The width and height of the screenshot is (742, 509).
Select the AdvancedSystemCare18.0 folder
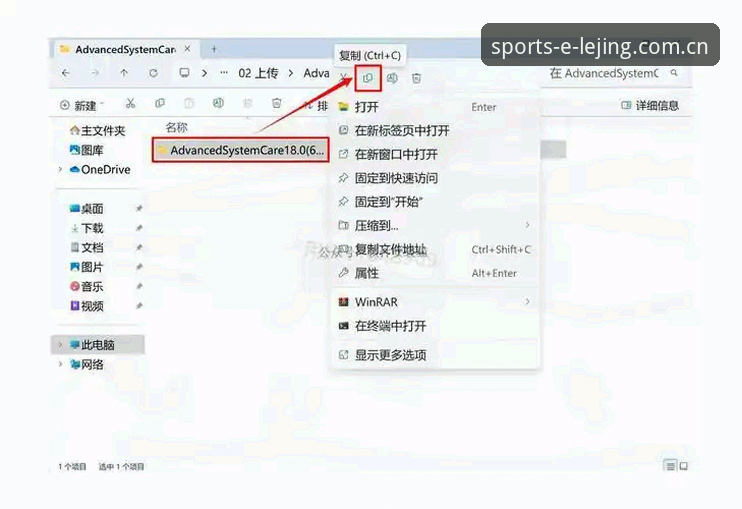tap(240, 150)
